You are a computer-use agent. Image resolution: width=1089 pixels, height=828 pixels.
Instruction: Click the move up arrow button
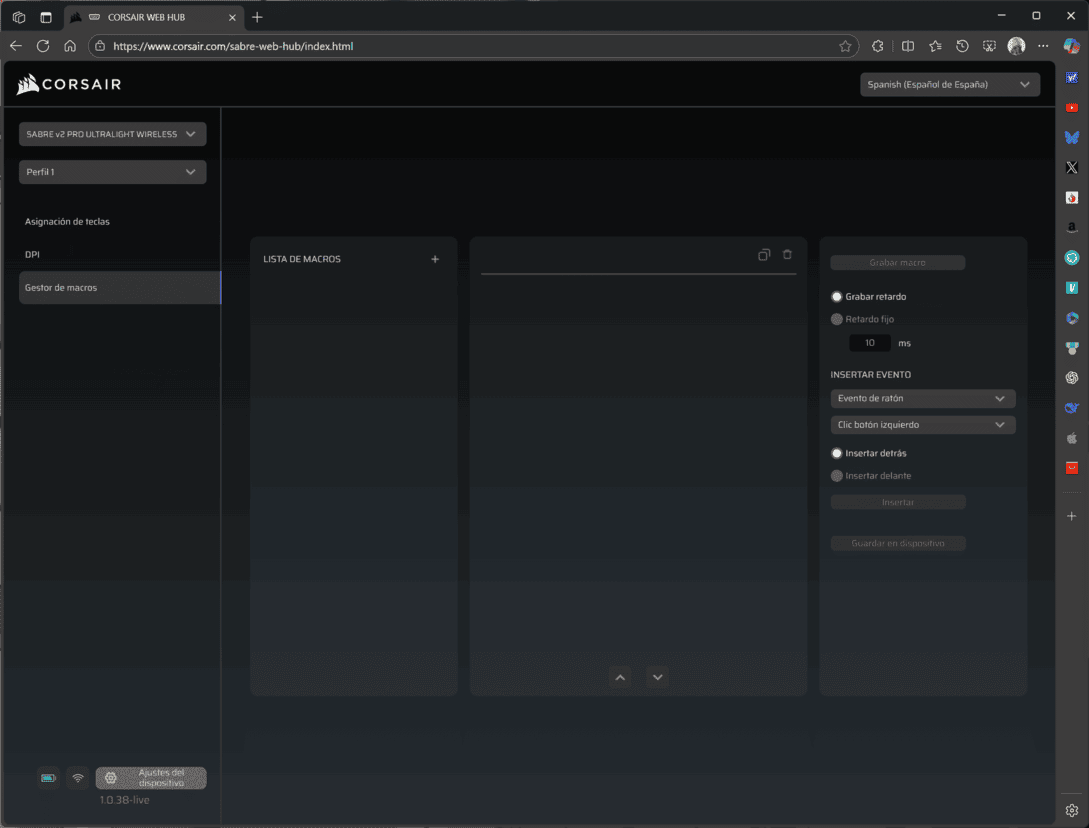pyautogui.click(x=620, y=677)
